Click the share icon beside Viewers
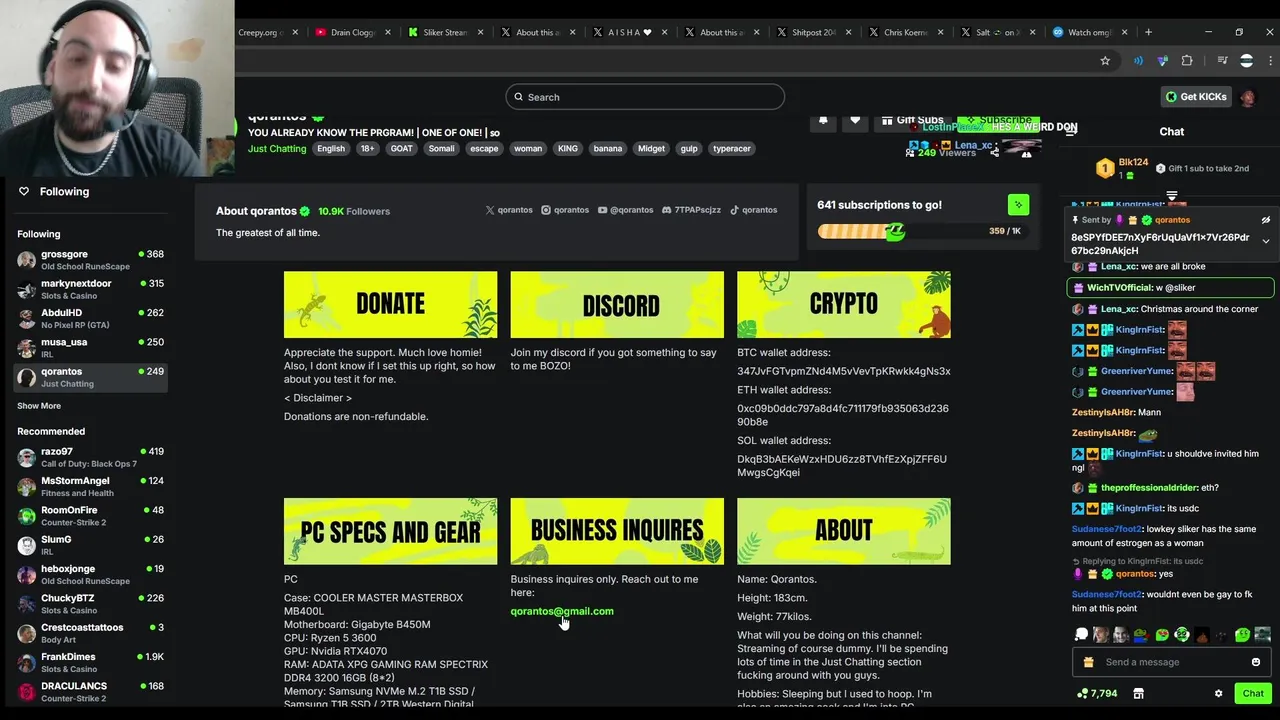This screenshot has width=1280, height=720. click(994, 153)
